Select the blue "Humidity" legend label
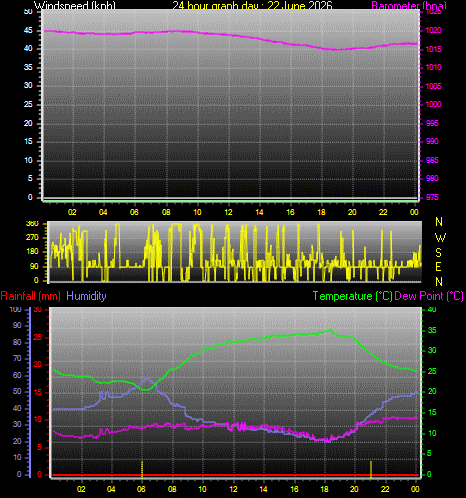The width and height of the screenshot is (466, 498). [86, 296]
